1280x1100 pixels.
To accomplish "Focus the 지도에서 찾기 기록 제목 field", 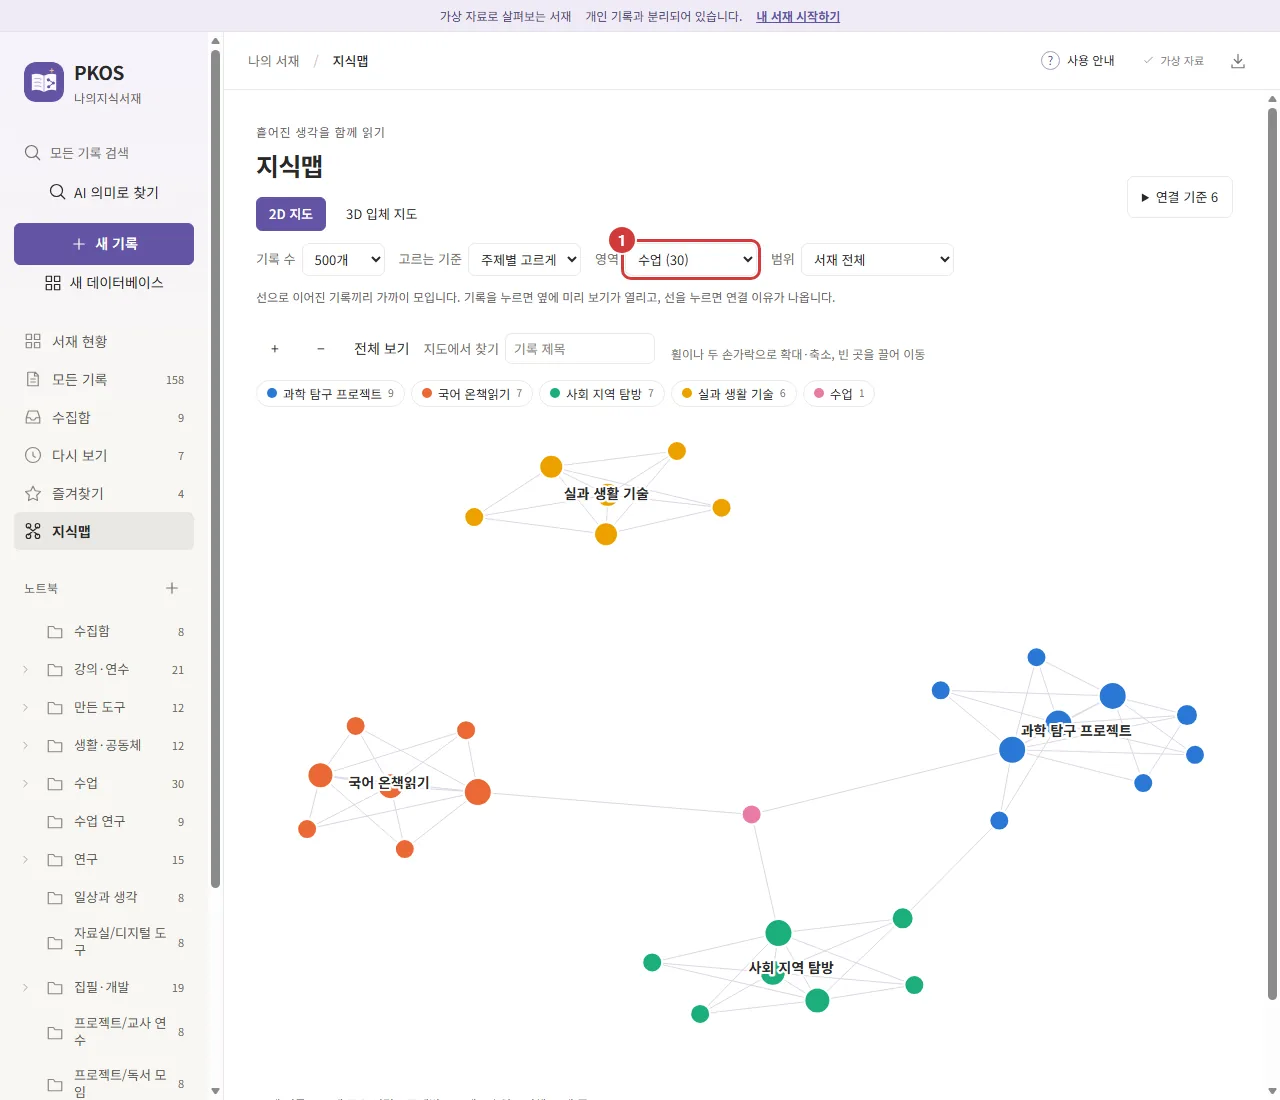I will click(x=580, y=349).
